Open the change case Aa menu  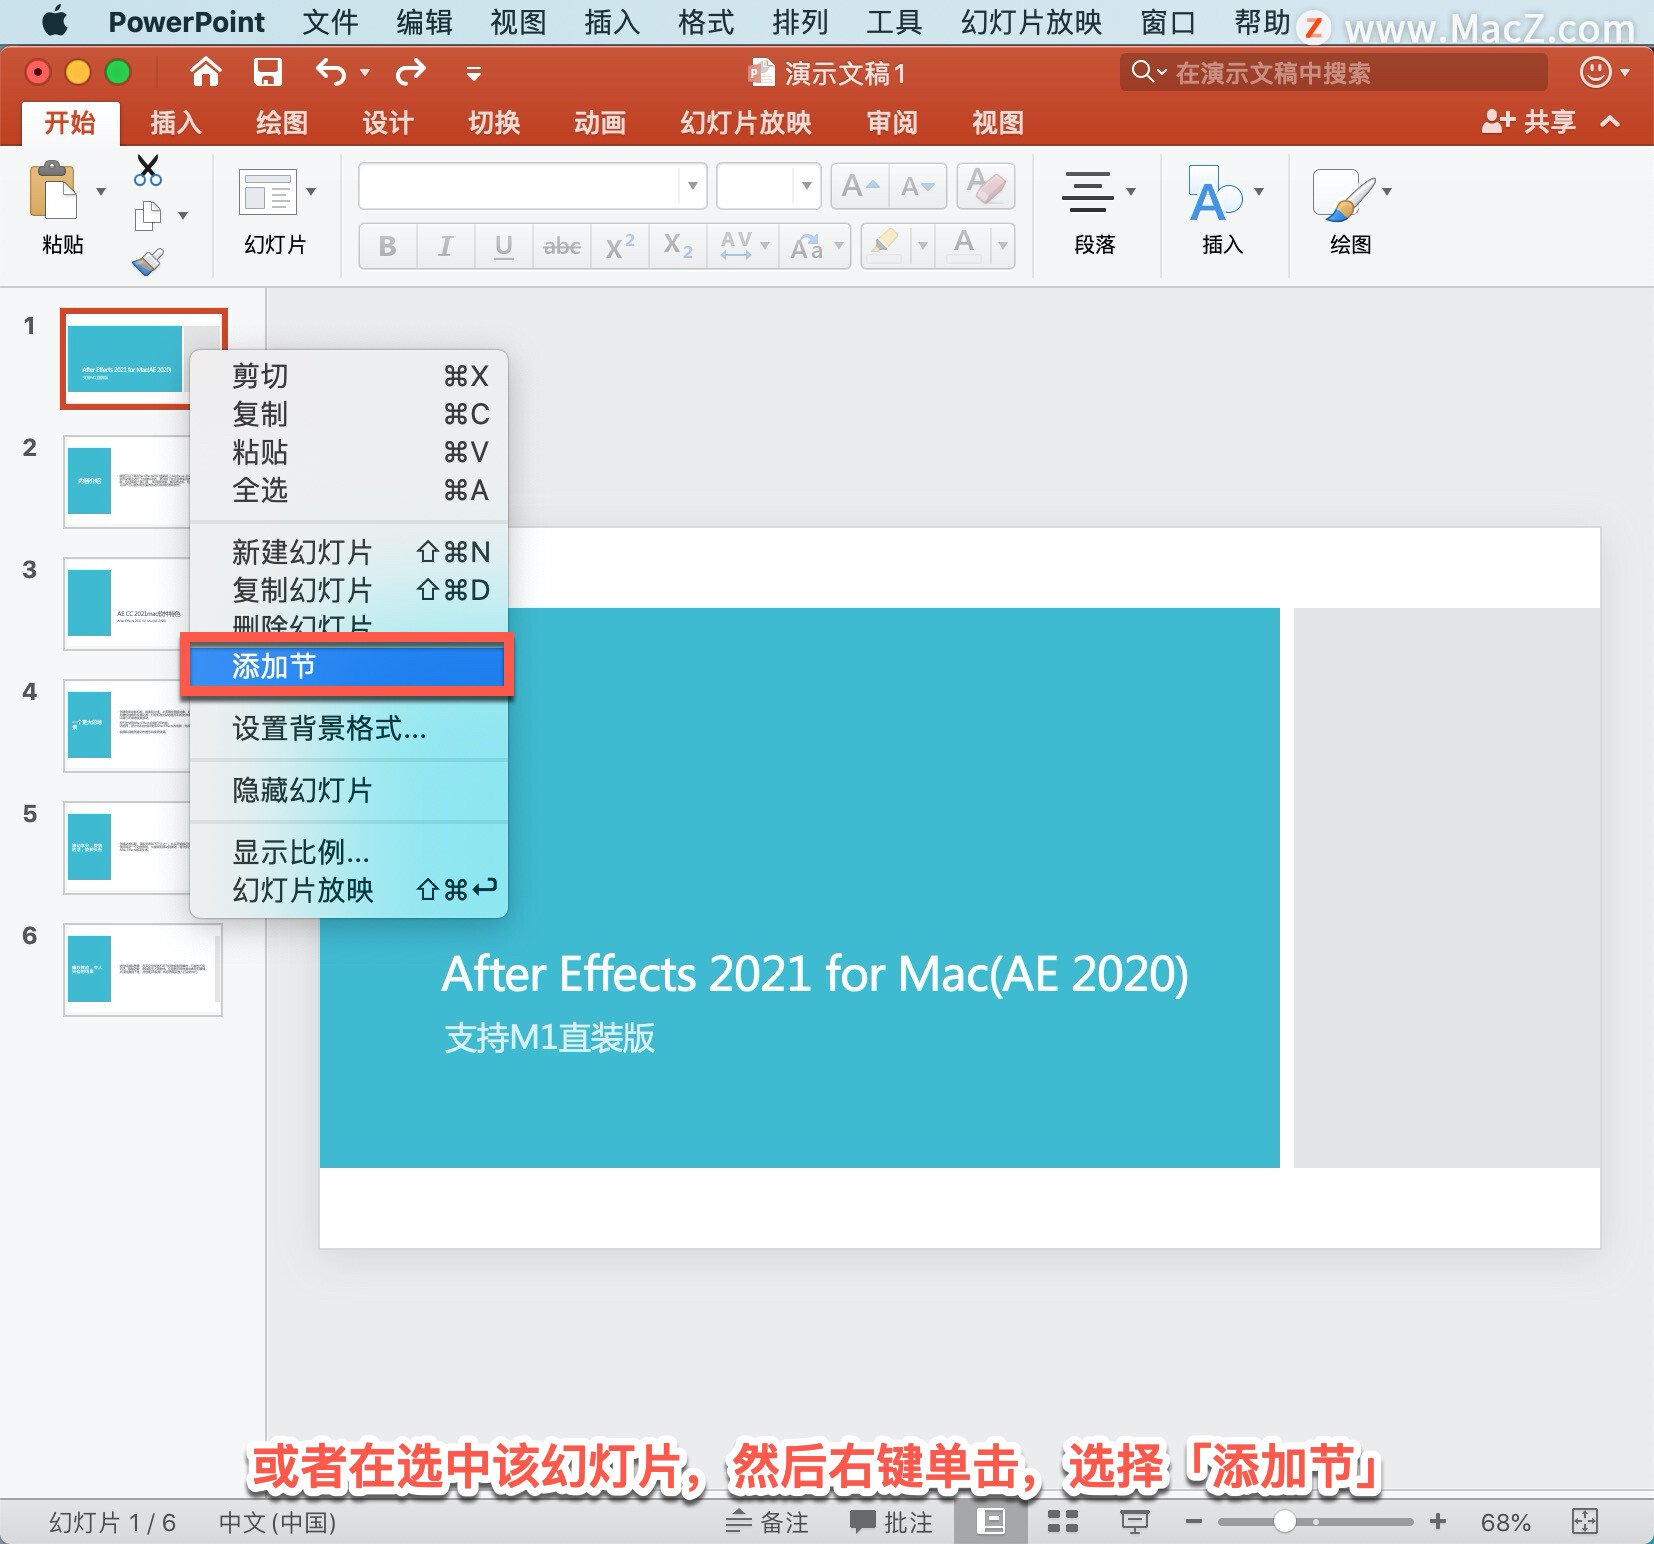815,246
